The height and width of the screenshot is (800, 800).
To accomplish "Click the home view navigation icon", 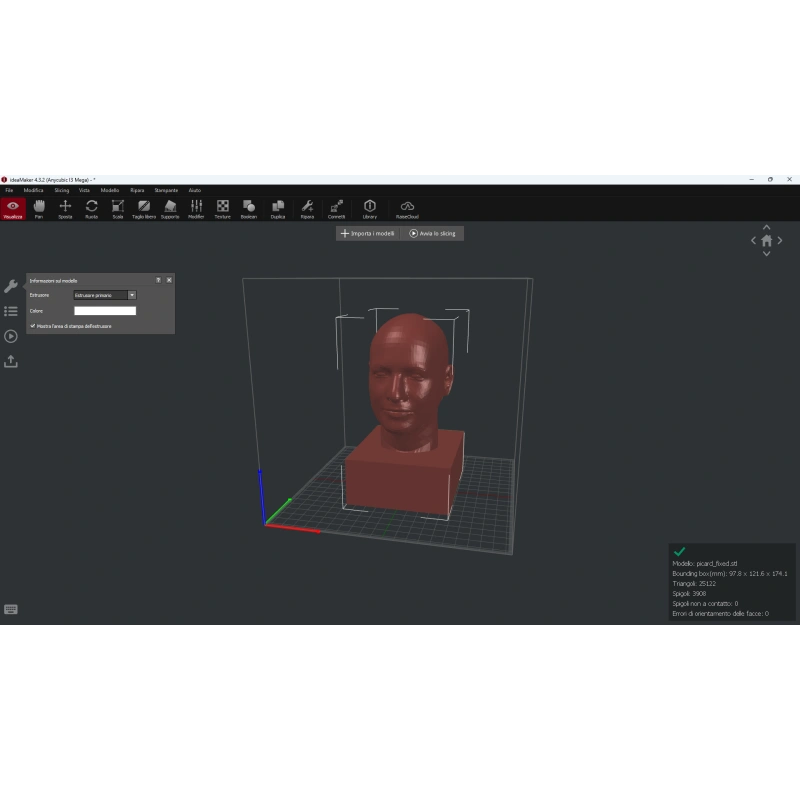I will (766, 240).
